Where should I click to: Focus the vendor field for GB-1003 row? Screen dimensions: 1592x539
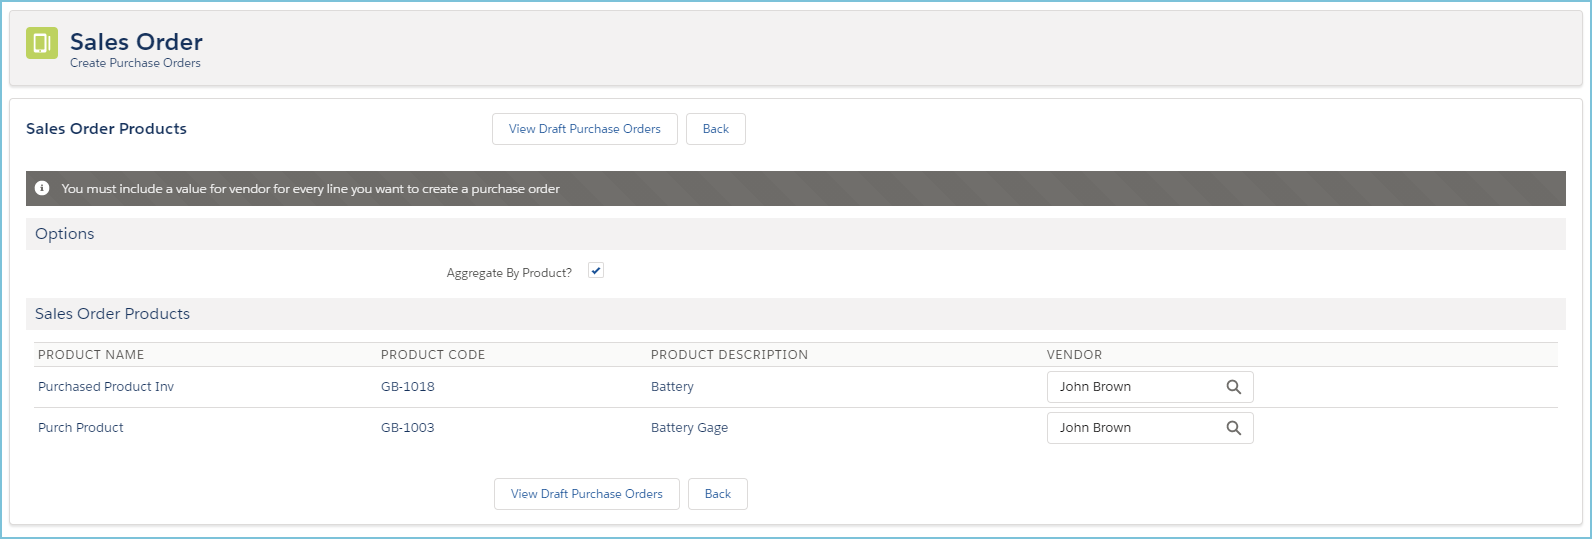click(1130, 428)
